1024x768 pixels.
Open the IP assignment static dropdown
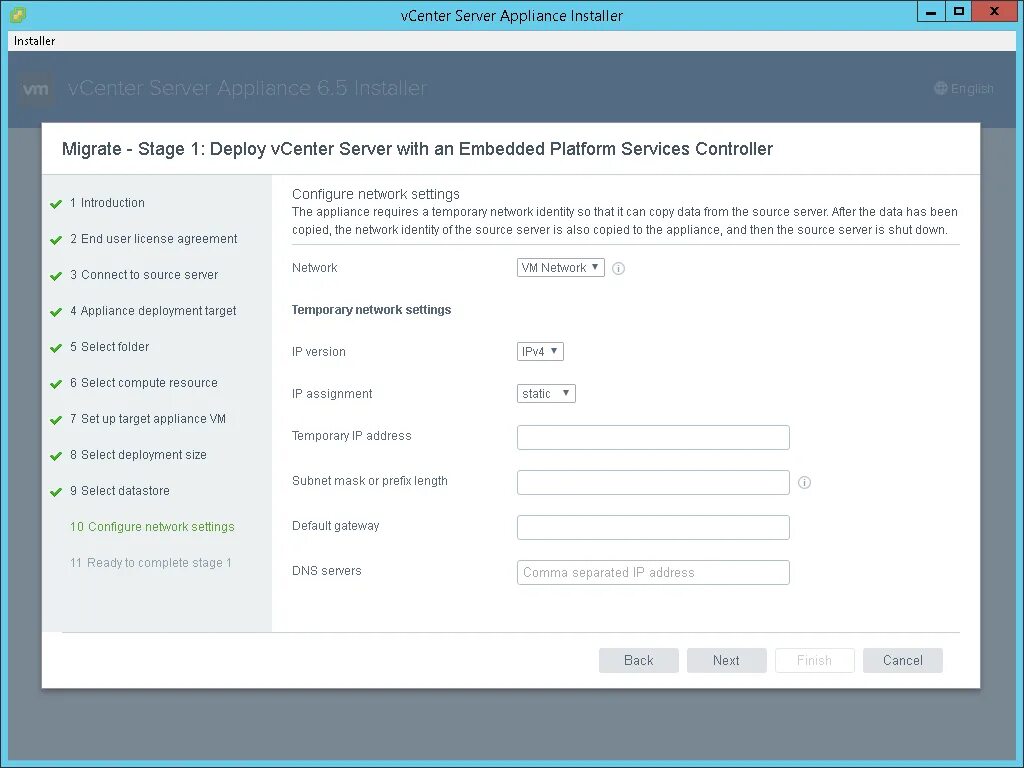coord(546,394)
